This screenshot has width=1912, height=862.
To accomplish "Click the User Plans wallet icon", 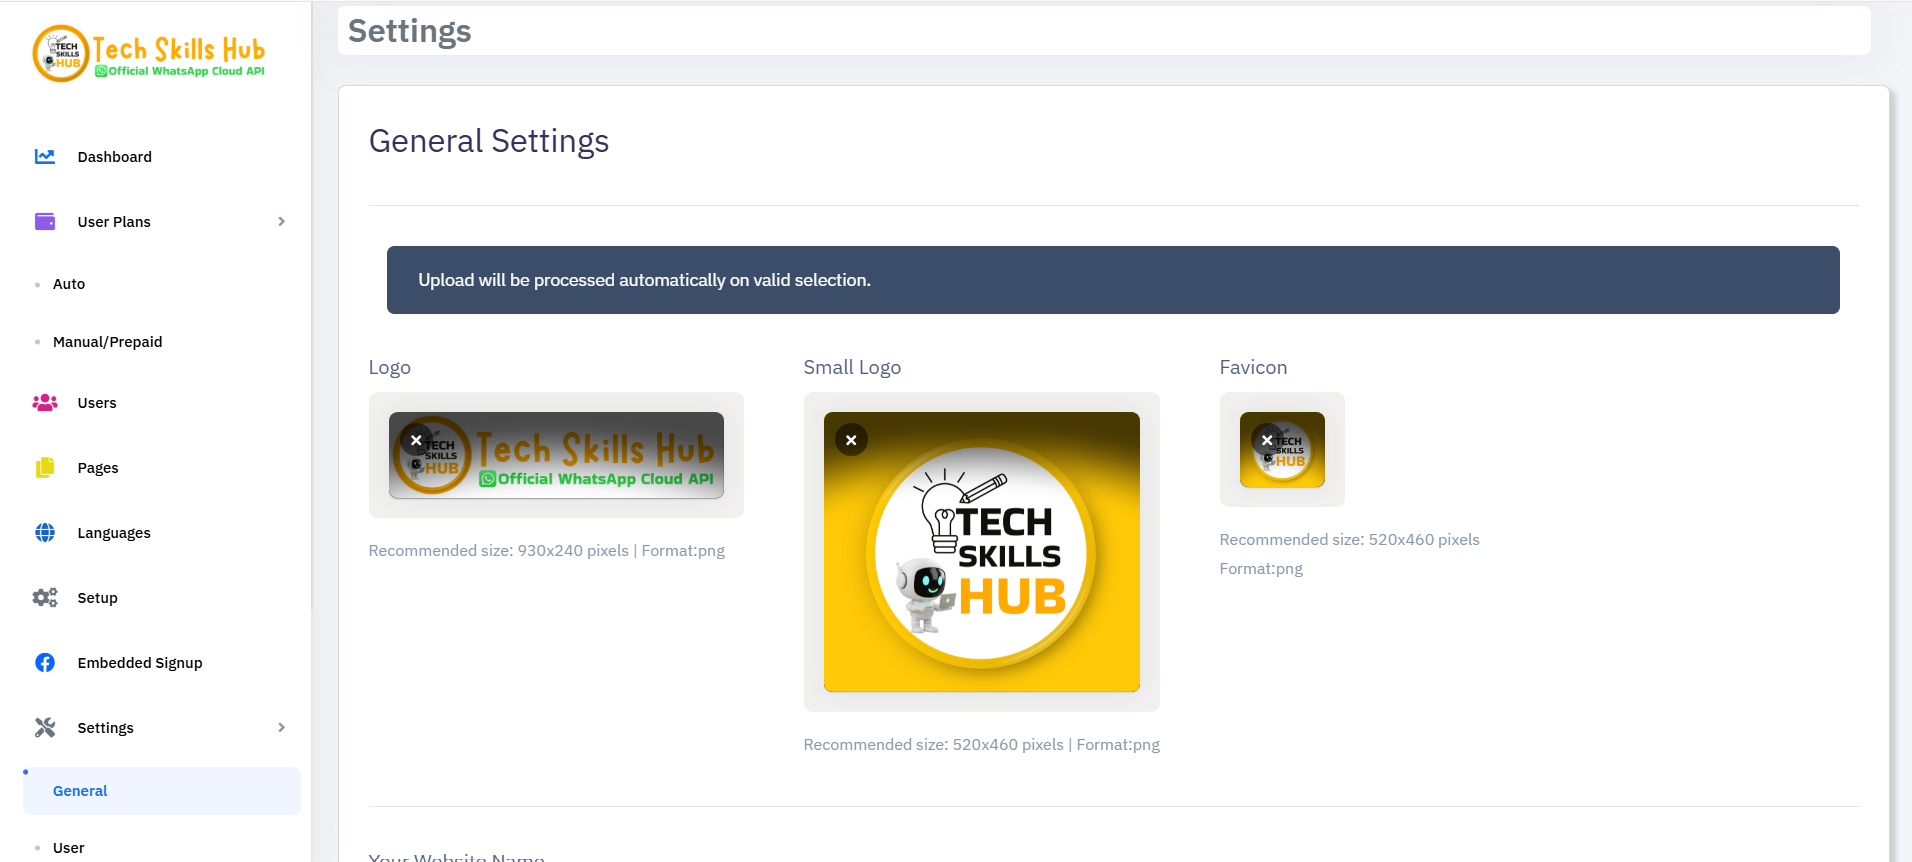I will point(45,222).
